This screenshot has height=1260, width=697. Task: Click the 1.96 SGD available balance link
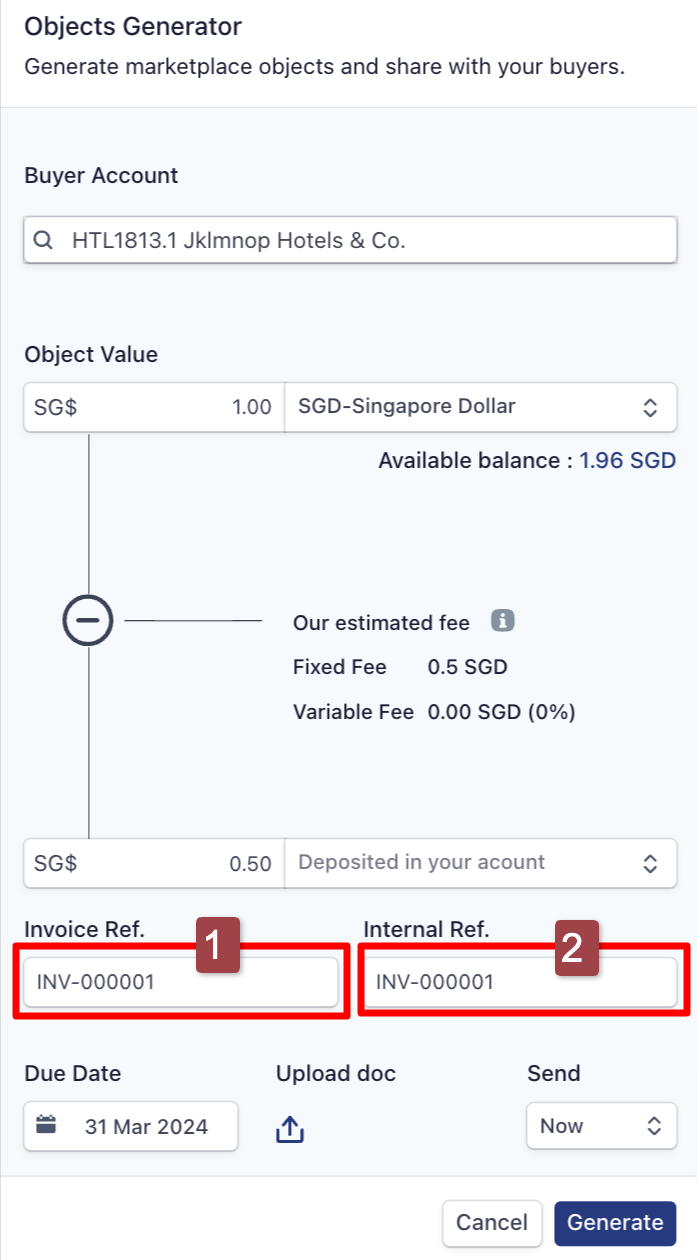click(x=627, y=461)
